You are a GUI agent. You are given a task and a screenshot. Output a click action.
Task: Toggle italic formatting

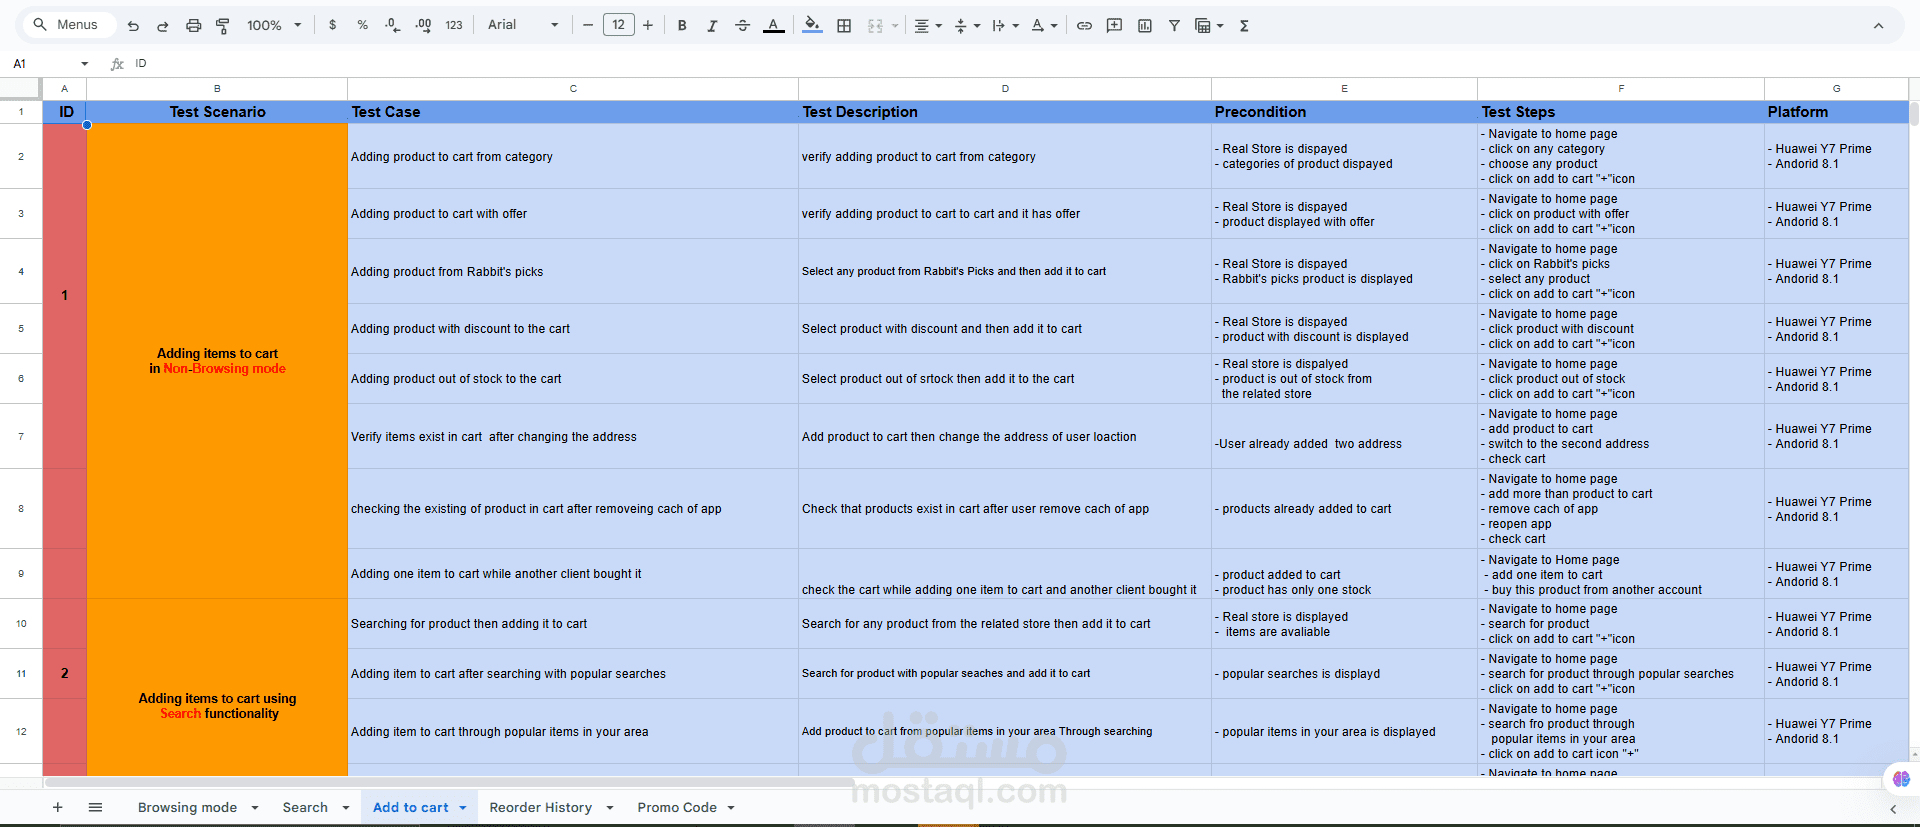[x=712, y=26]
